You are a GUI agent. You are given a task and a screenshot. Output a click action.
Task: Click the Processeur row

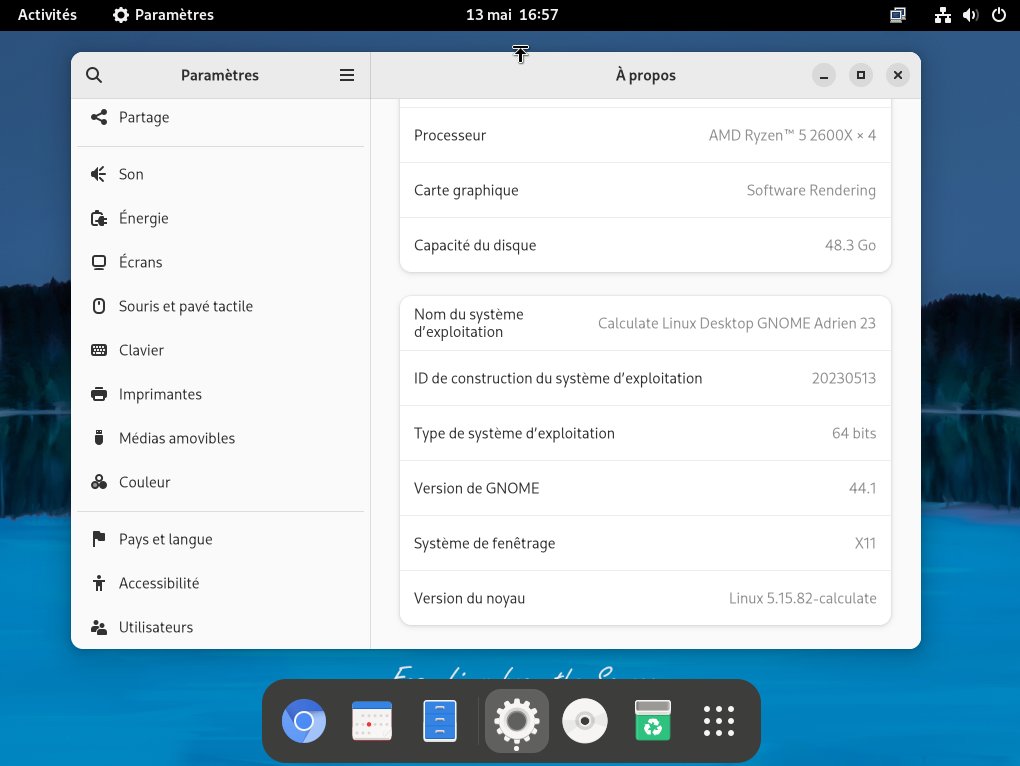coord(645,135)
